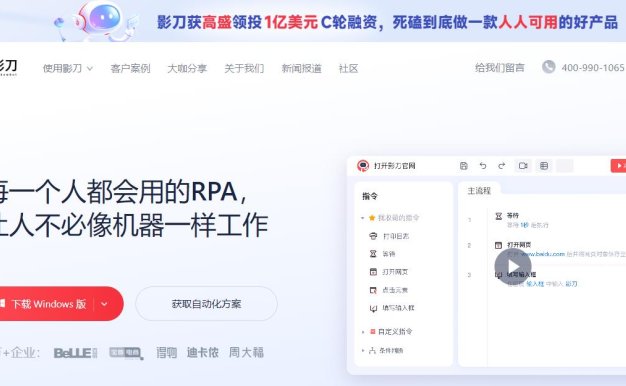The width and height of the screenshot is (626, 386).
Task: Click the 国美电器 brand logo
Action: coord(126,353)
